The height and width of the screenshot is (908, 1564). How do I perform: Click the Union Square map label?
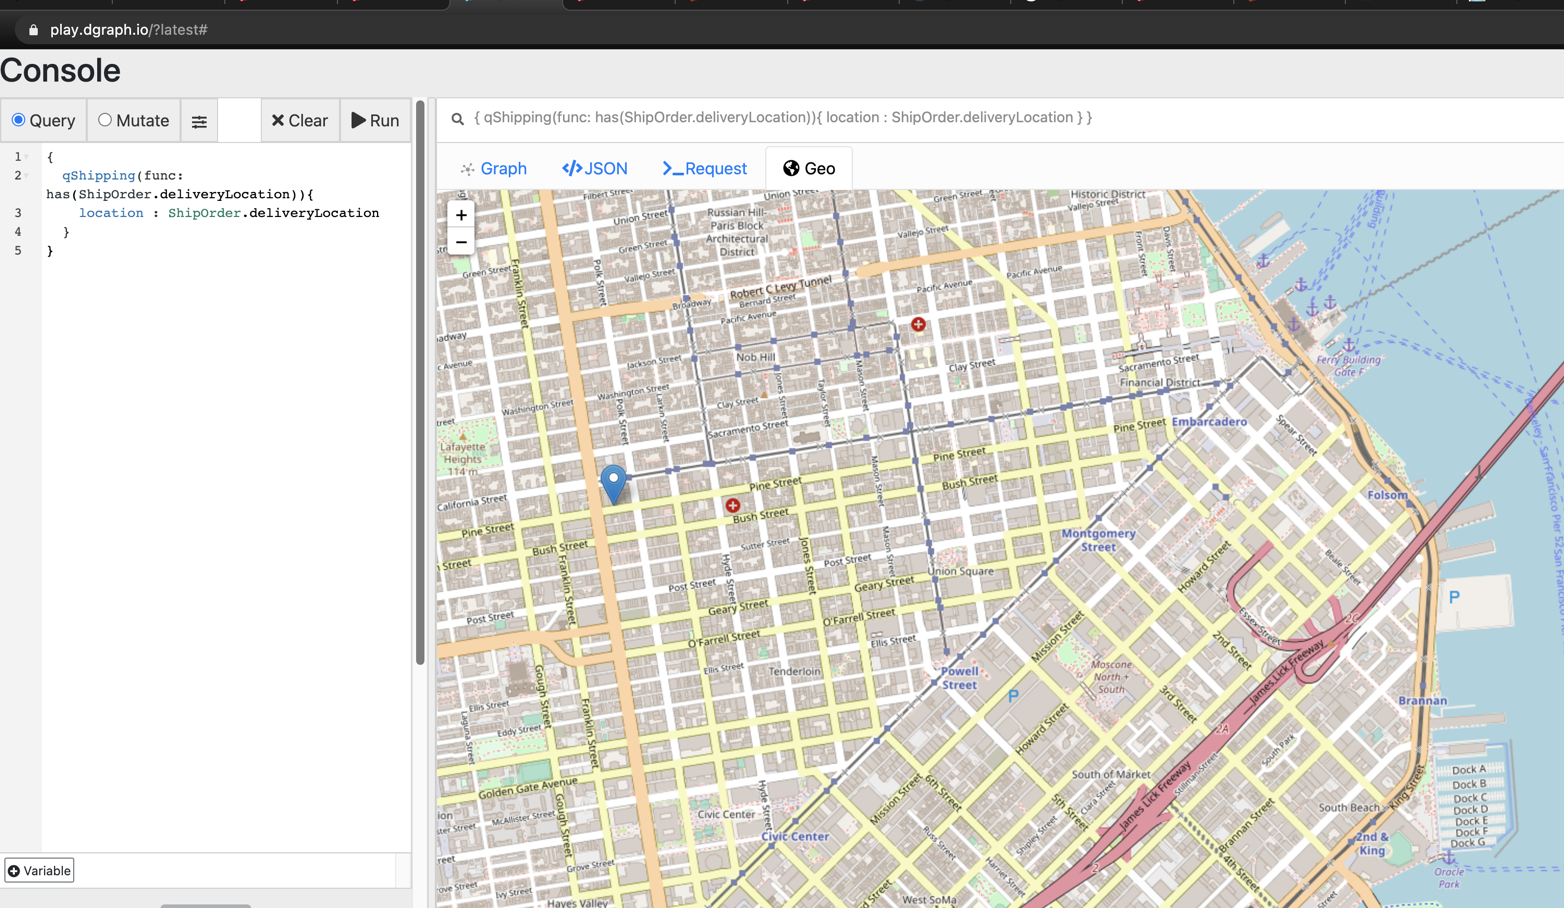961,572
